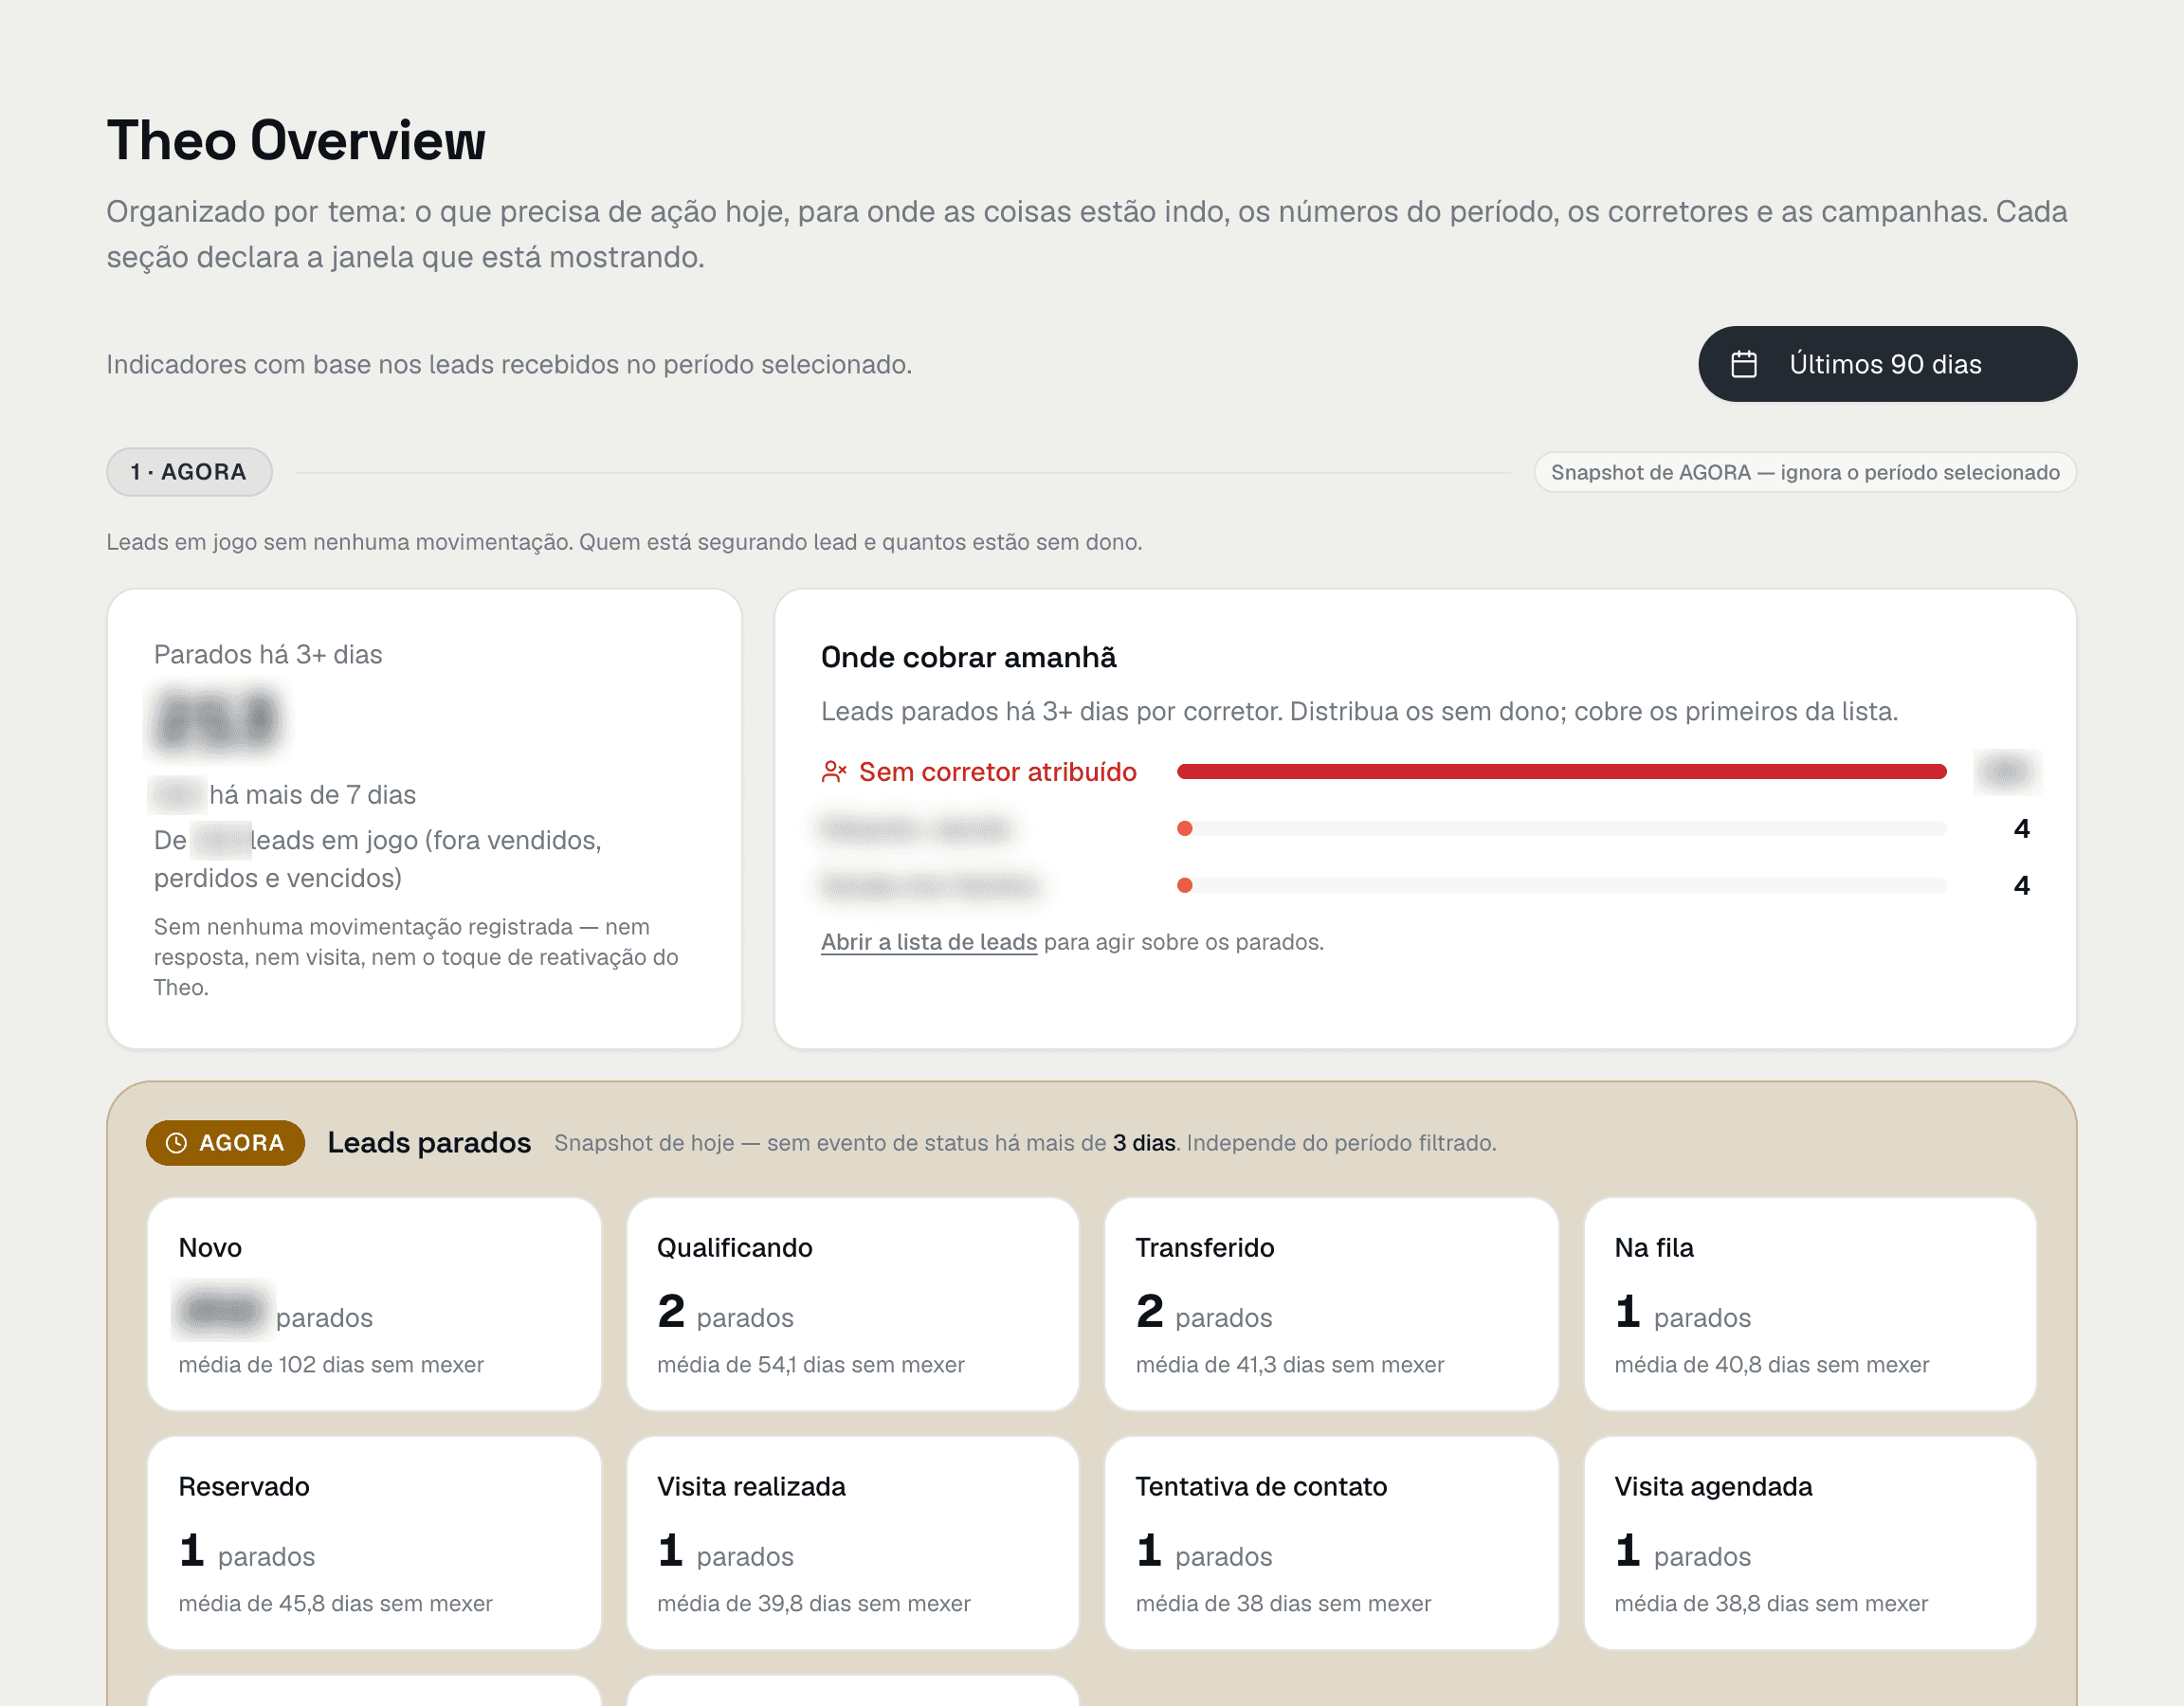
Task: Click the "Snapshot de AGORA — ignora o período selecionado" pill
Action: 1805,472
